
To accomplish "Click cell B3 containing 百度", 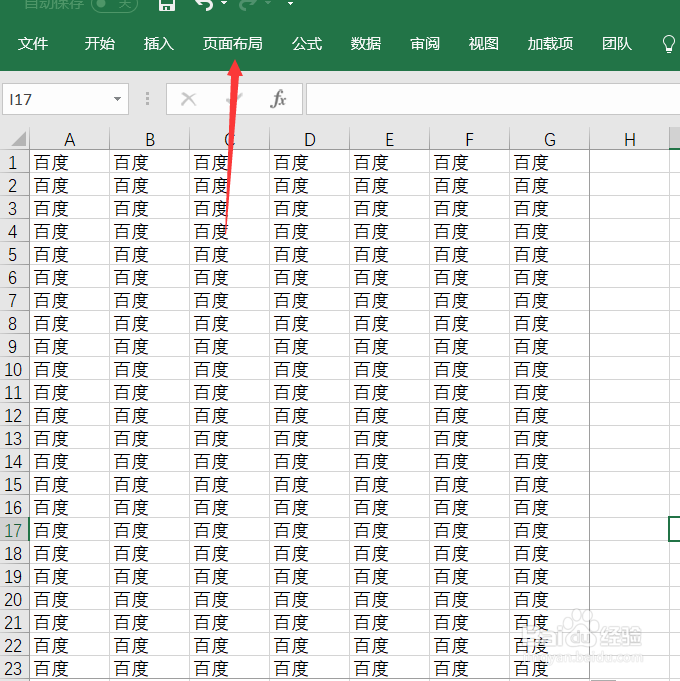I will click(149, 208).
